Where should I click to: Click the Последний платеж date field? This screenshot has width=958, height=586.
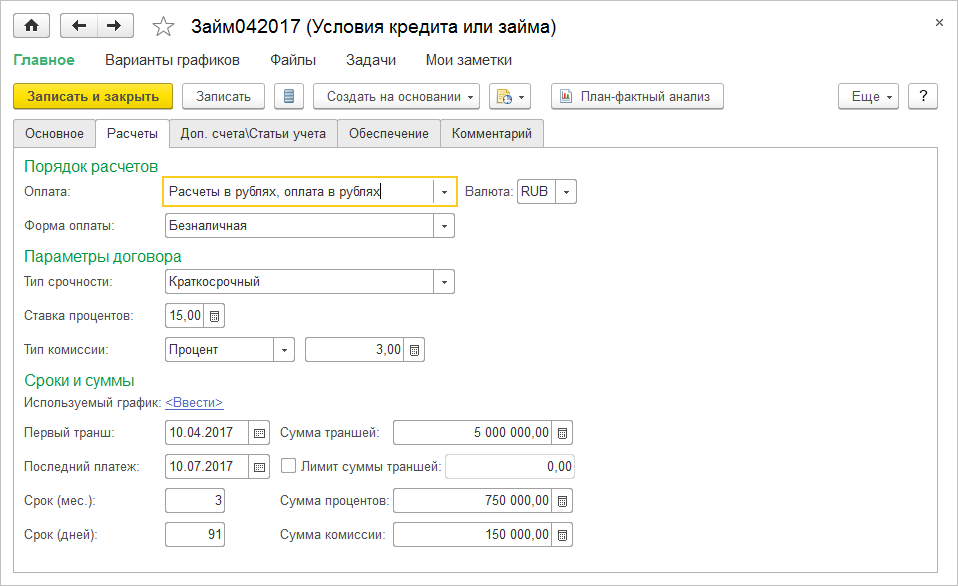[207, 467]
